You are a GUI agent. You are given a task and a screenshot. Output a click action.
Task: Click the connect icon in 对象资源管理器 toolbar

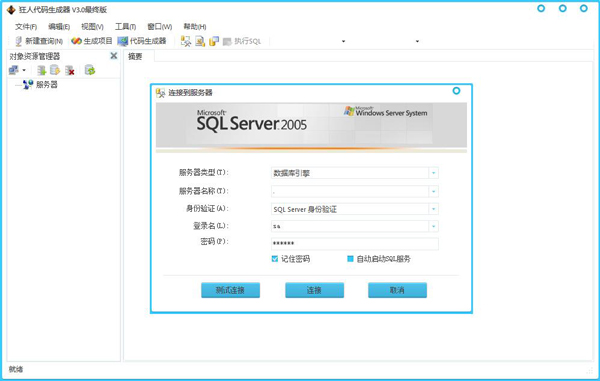(14, 70)
